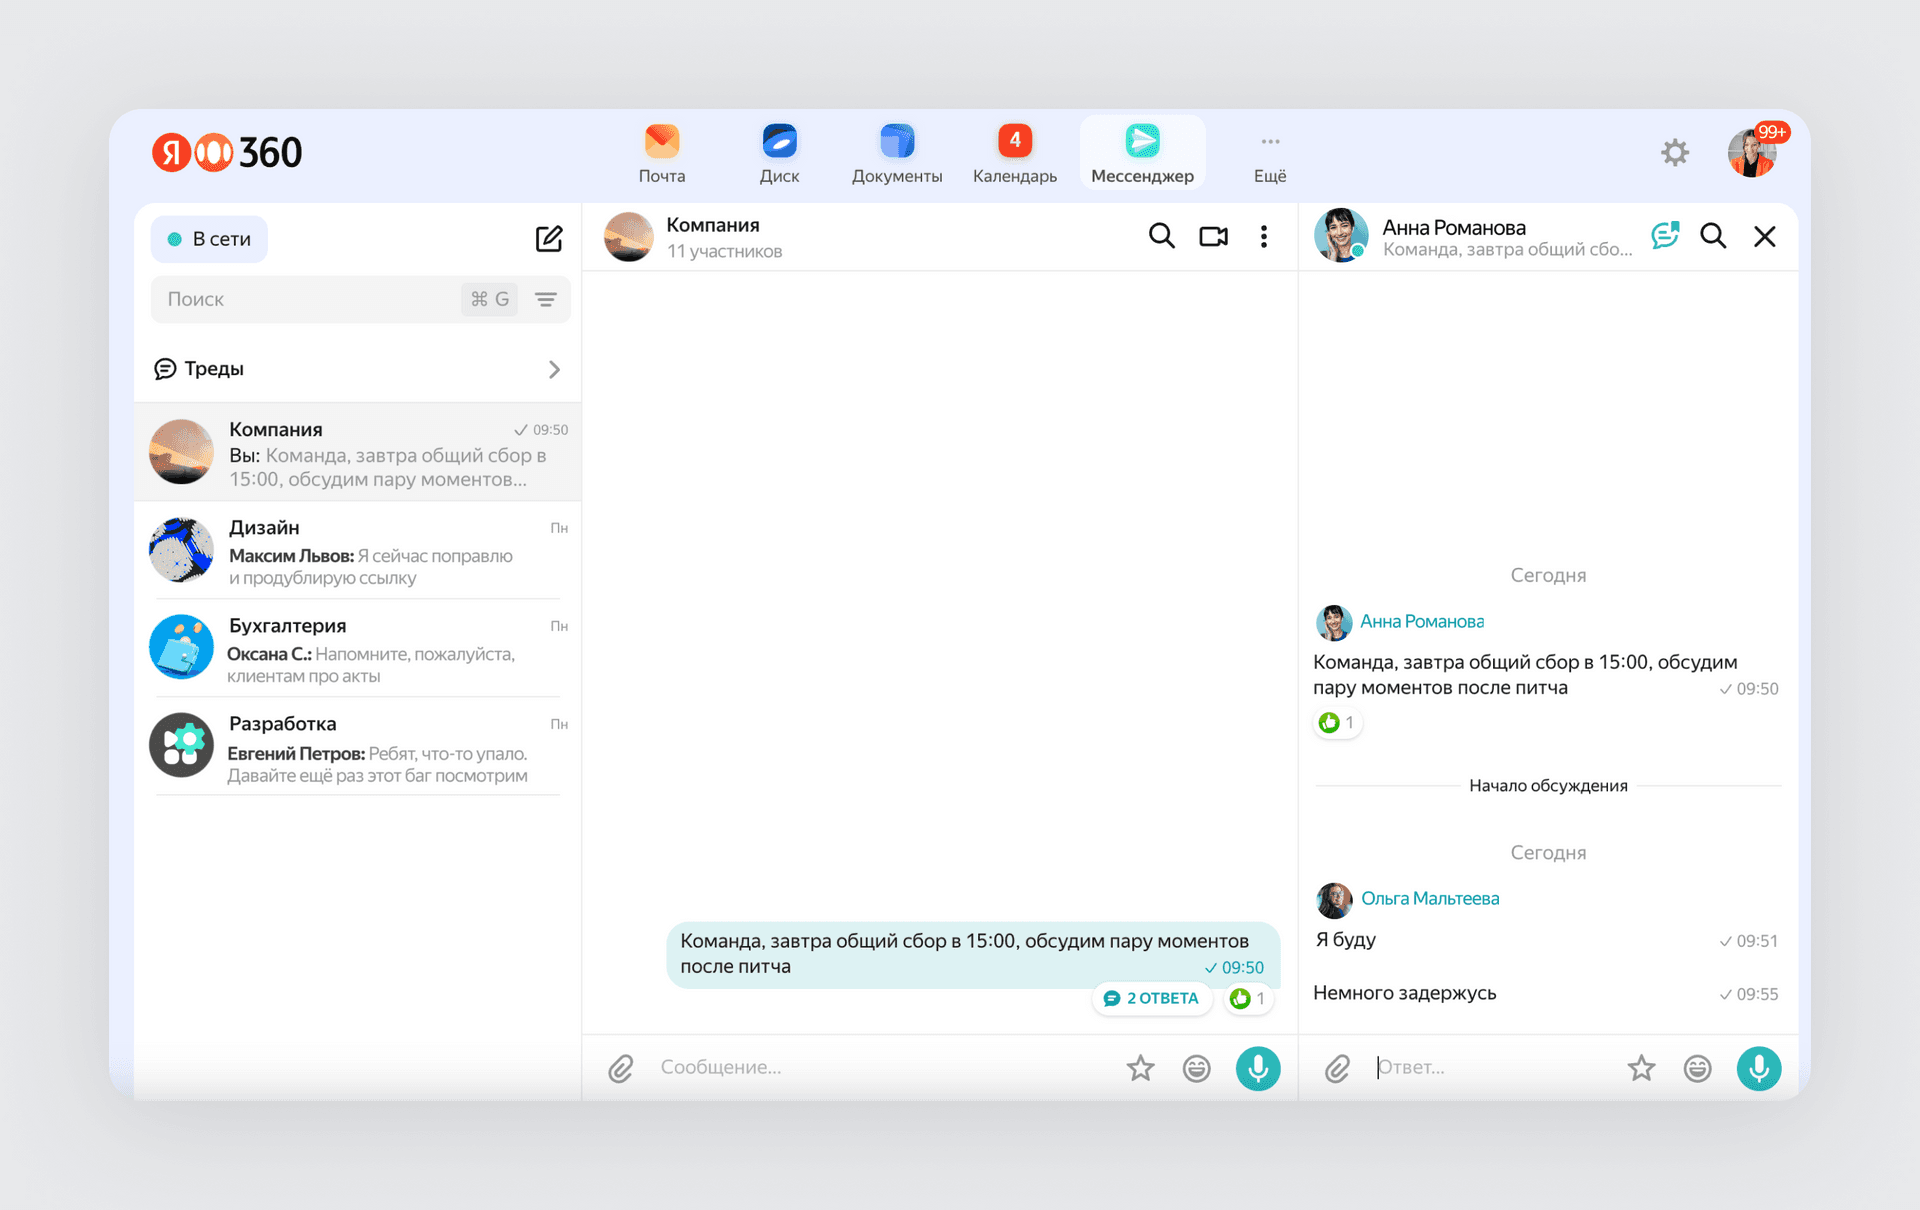Click the thumbs-up reaction under the sent message

(x=1248, y=998)
